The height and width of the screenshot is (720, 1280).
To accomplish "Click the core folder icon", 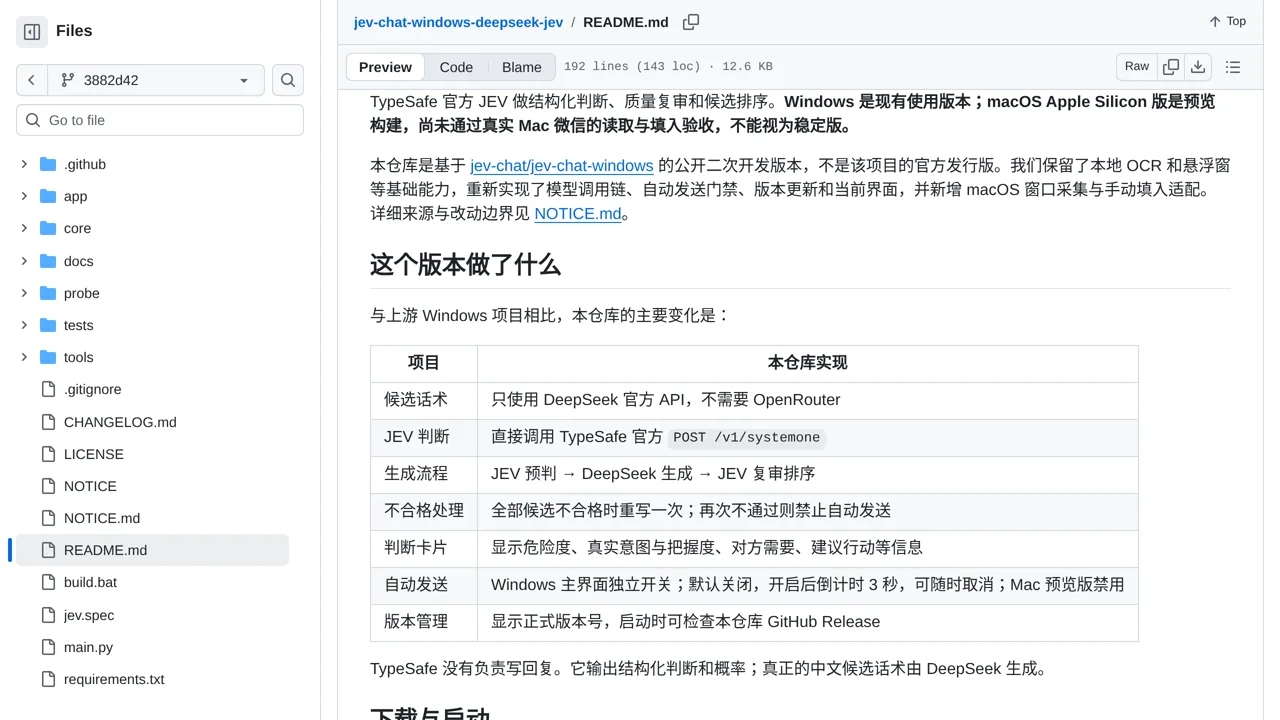I will click(x=48, y=228).
